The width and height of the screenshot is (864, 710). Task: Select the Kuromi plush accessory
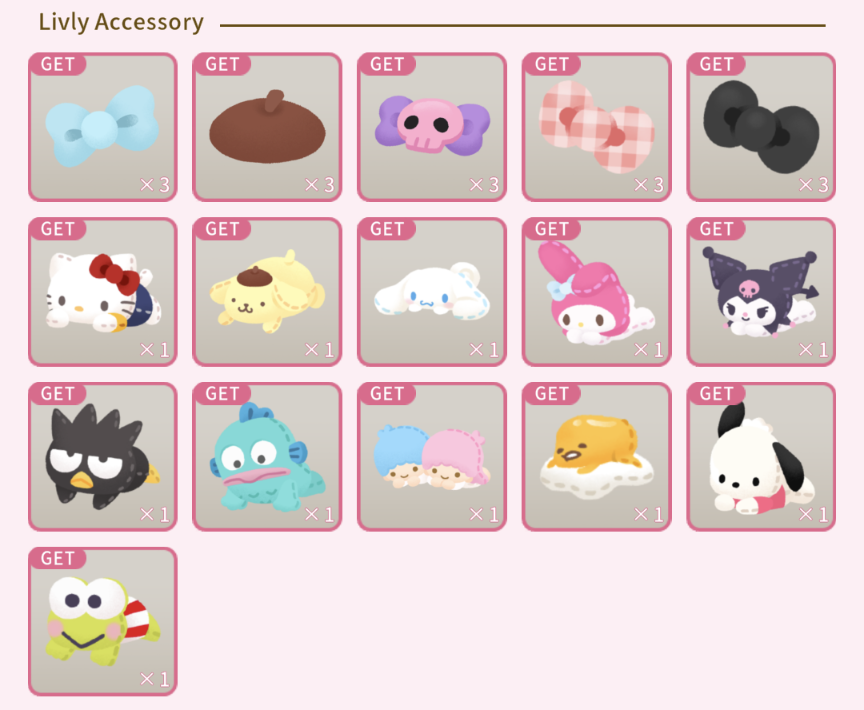coord(761,292)
